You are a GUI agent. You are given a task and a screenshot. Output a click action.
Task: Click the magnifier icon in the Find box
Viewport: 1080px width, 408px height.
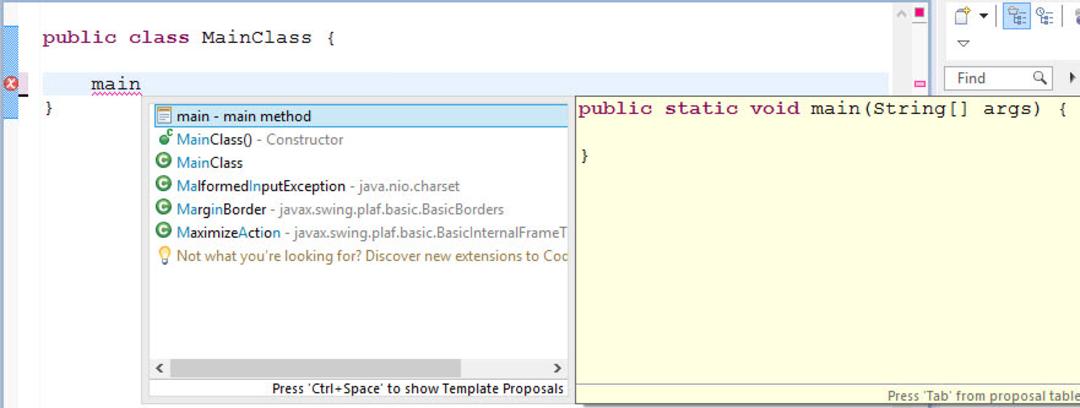click(1040, 79)
